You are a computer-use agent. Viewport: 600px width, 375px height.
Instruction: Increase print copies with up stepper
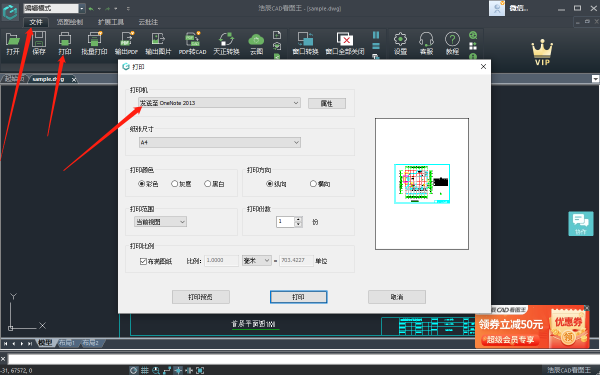point(298,219)
